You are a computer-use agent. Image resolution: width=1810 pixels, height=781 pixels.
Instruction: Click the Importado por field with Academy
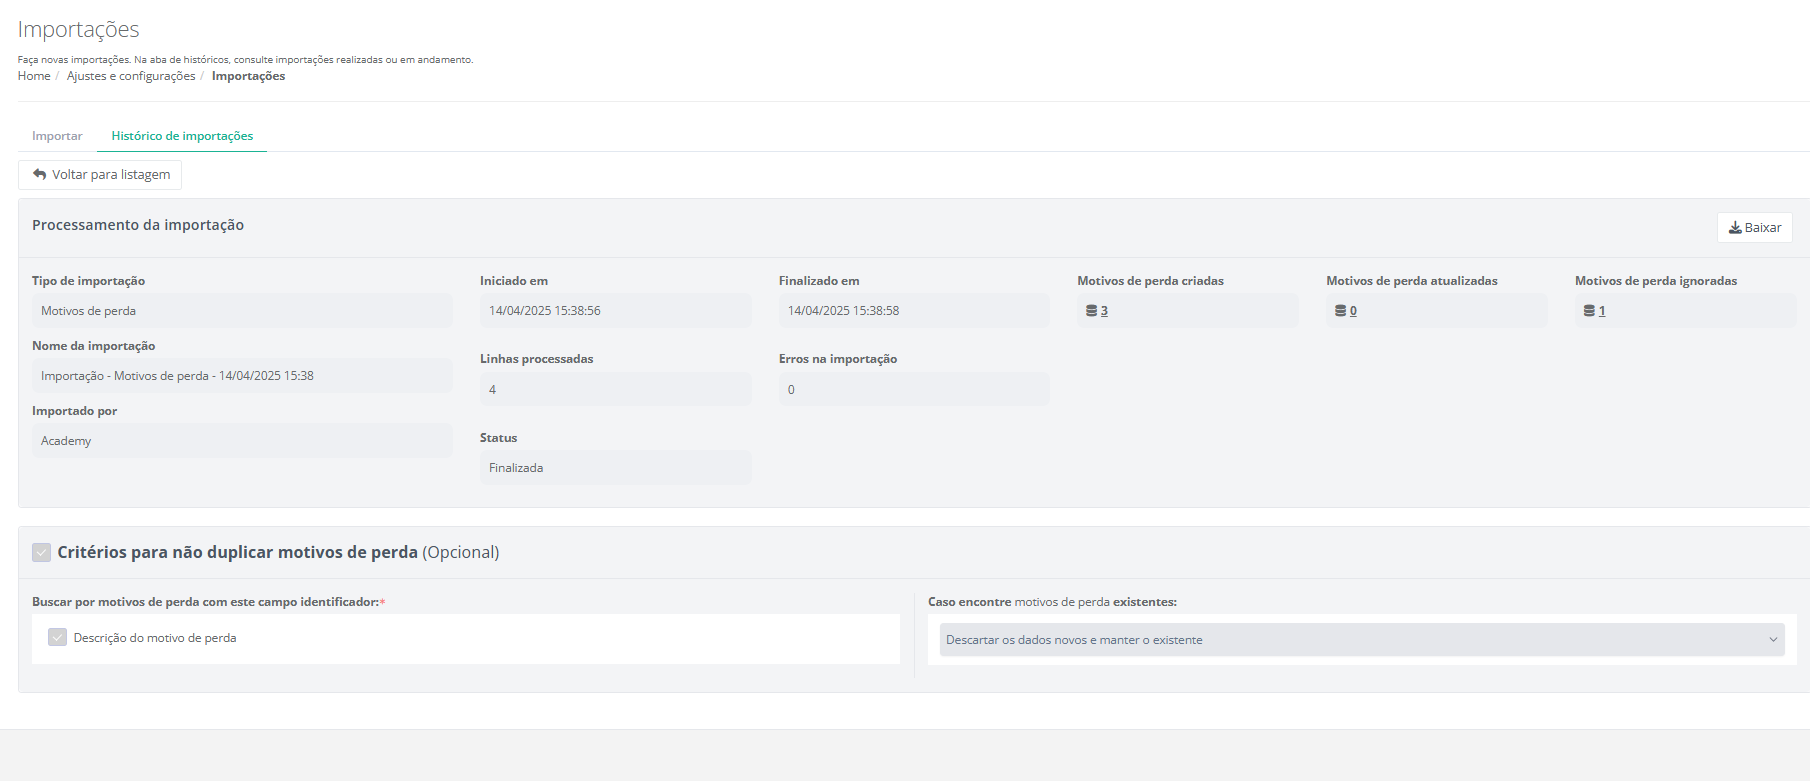[242, 441]
